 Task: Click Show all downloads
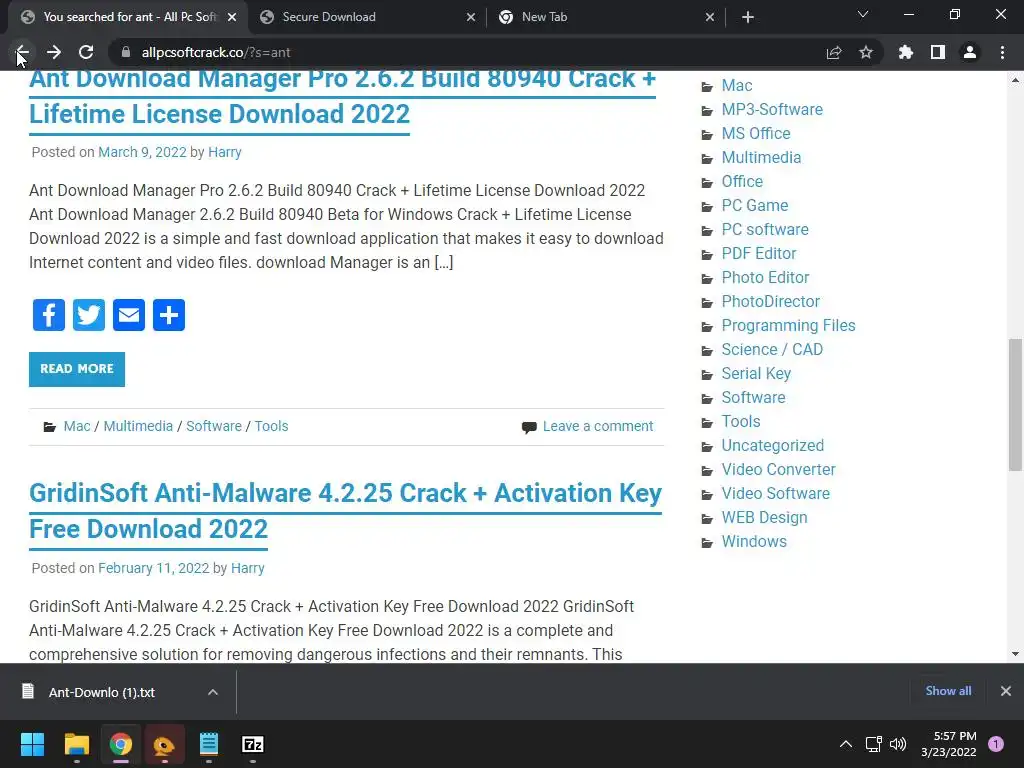click(x=948, y=691)
